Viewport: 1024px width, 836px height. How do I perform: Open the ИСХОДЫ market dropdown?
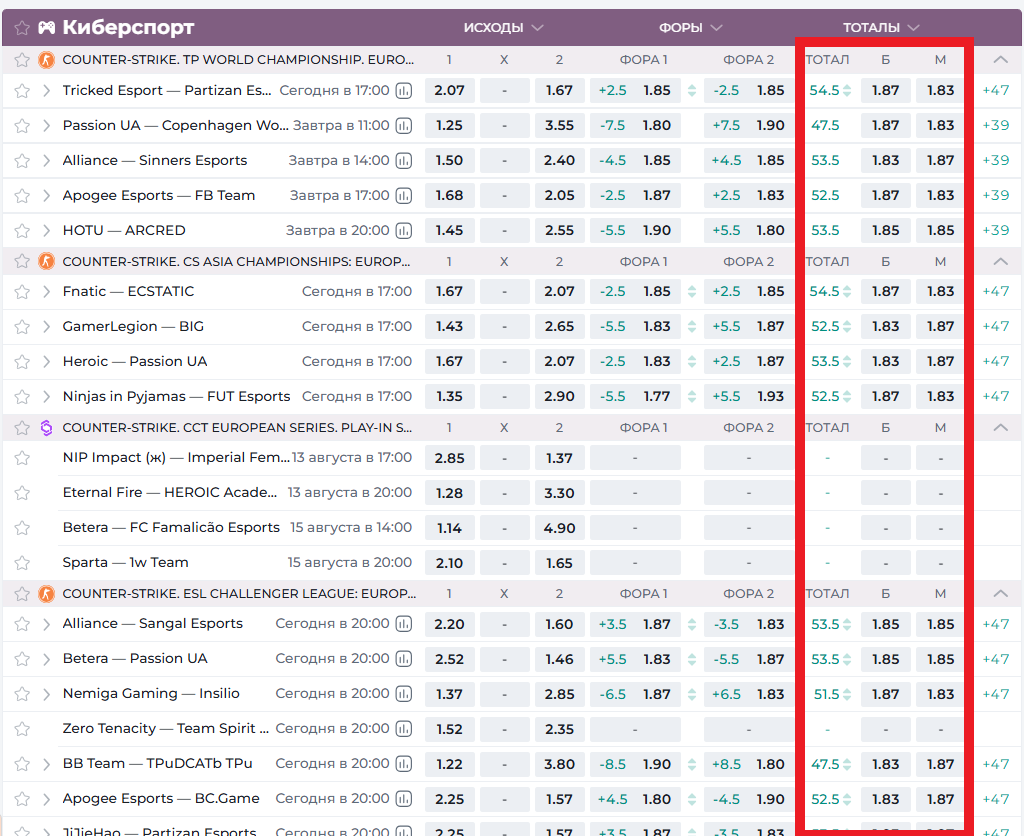pos(504,27)
